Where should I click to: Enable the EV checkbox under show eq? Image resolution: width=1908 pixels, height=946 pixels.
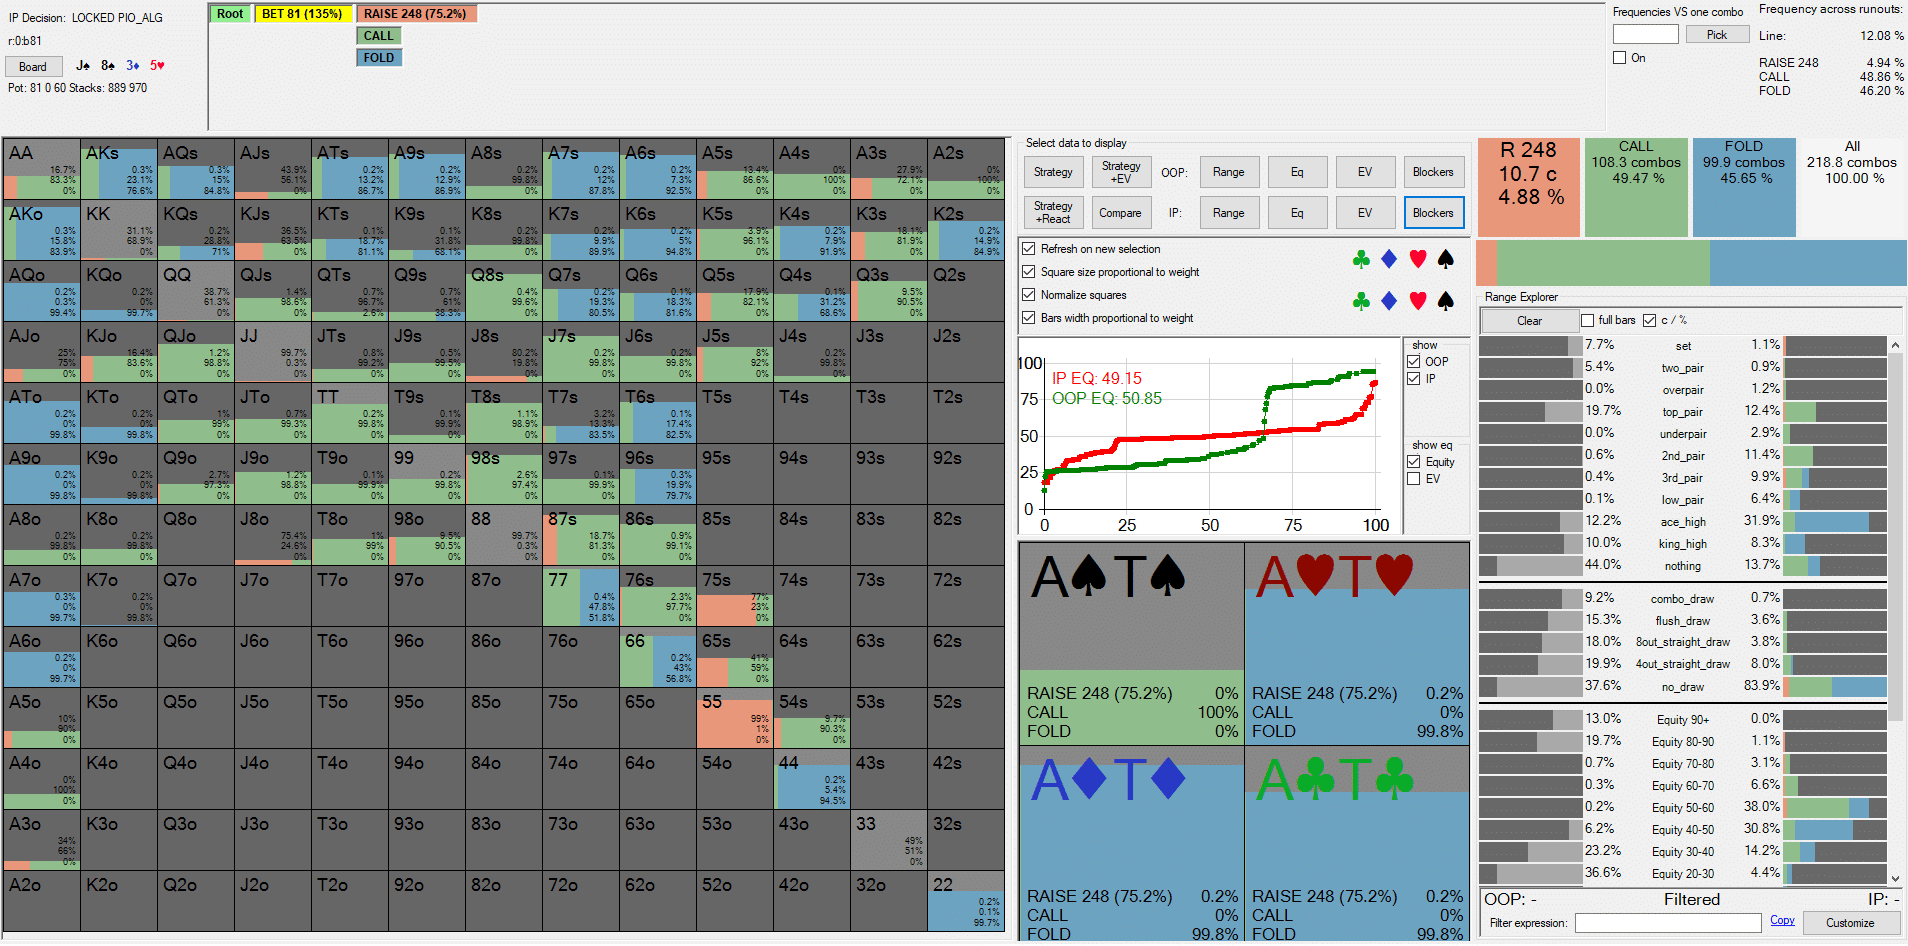click(1414, 479)
